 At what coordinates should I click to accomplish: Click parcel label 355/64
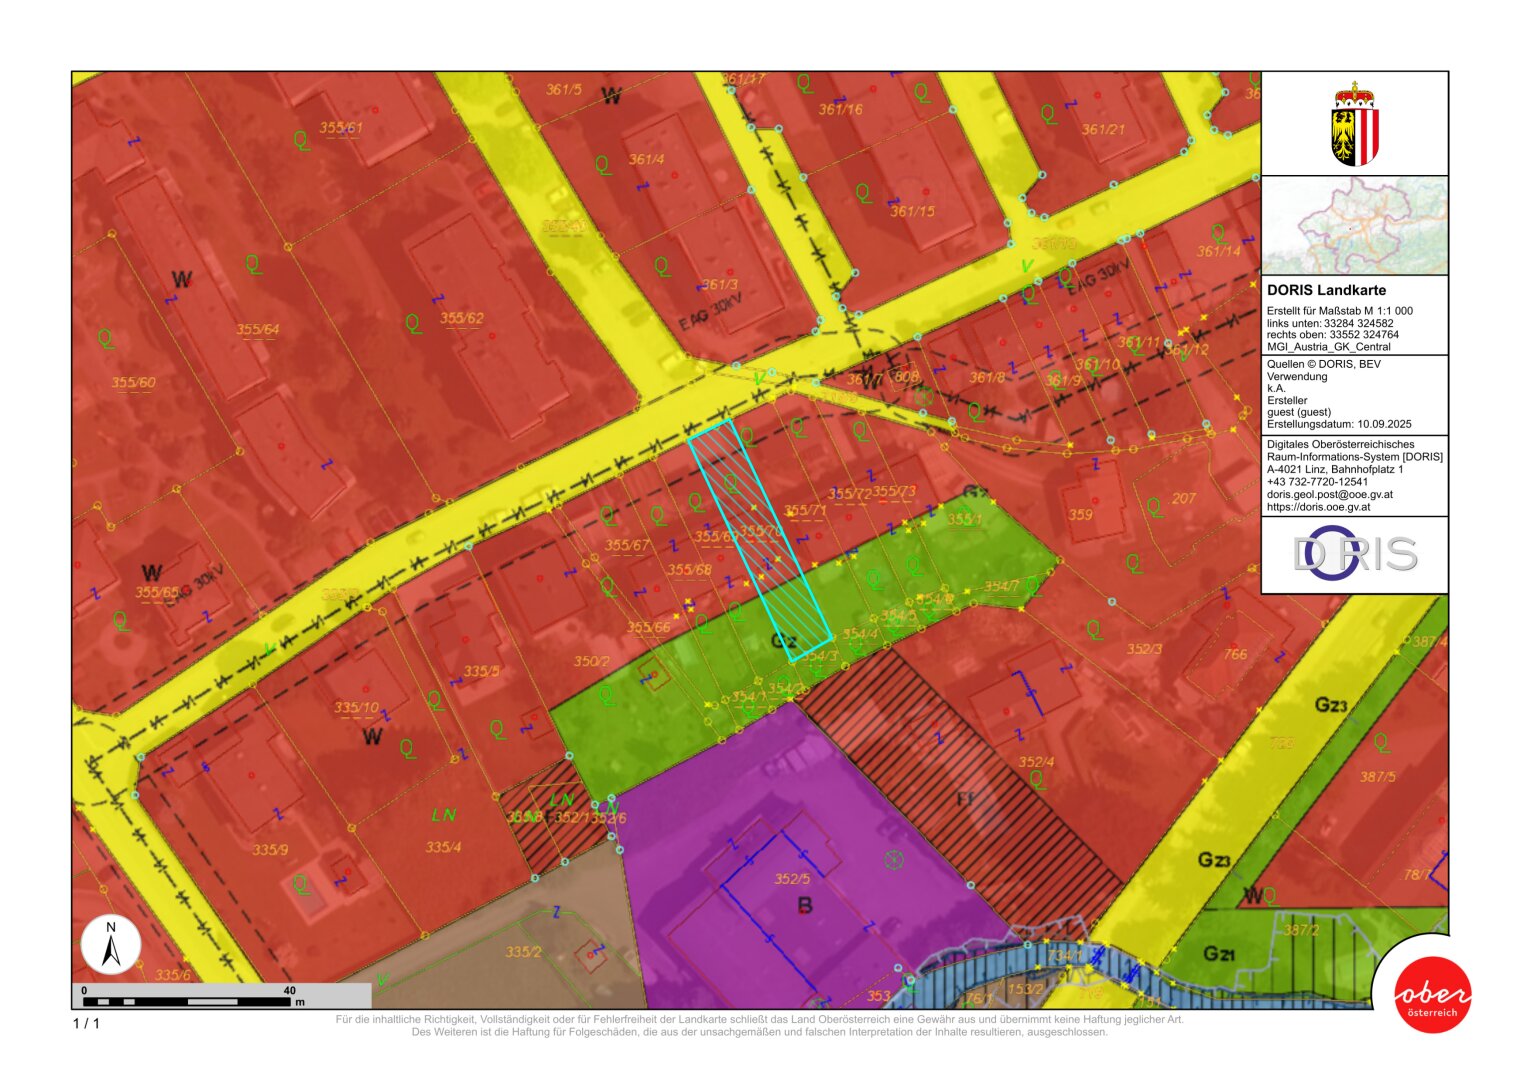point(257,329)
